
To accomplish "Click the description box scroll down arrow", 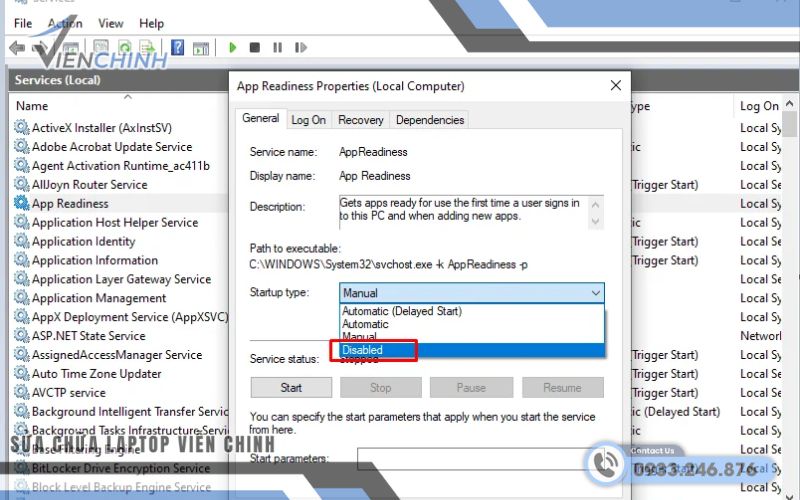I will pos(595,222).
